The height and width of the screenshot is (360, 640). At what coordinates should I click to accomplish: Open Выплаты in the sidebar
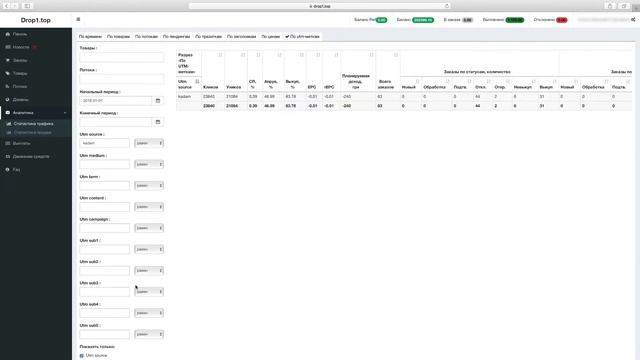pyautogui.click(x=21, y=144)
